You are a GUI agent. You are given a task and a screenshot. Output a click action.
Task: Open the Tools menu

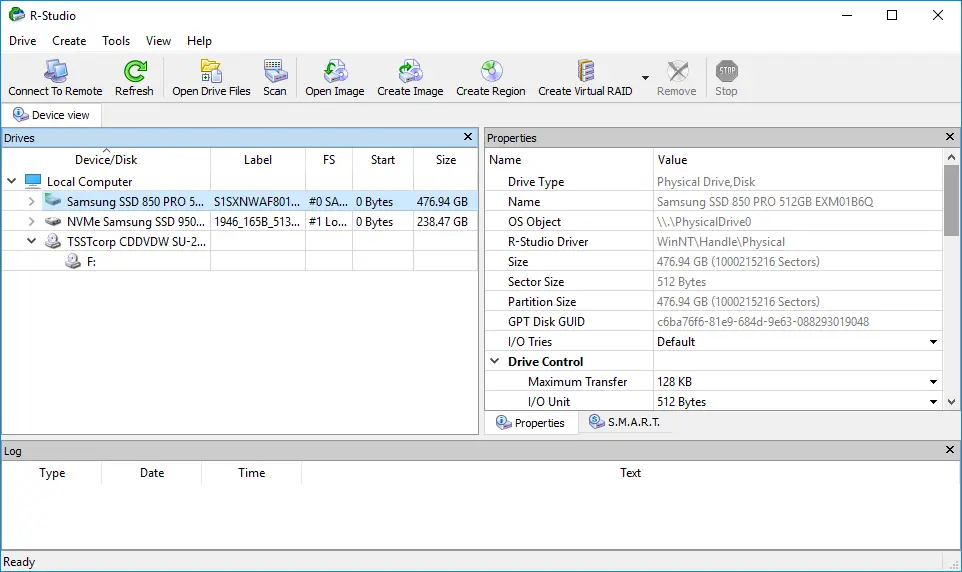tap(116, 41)
